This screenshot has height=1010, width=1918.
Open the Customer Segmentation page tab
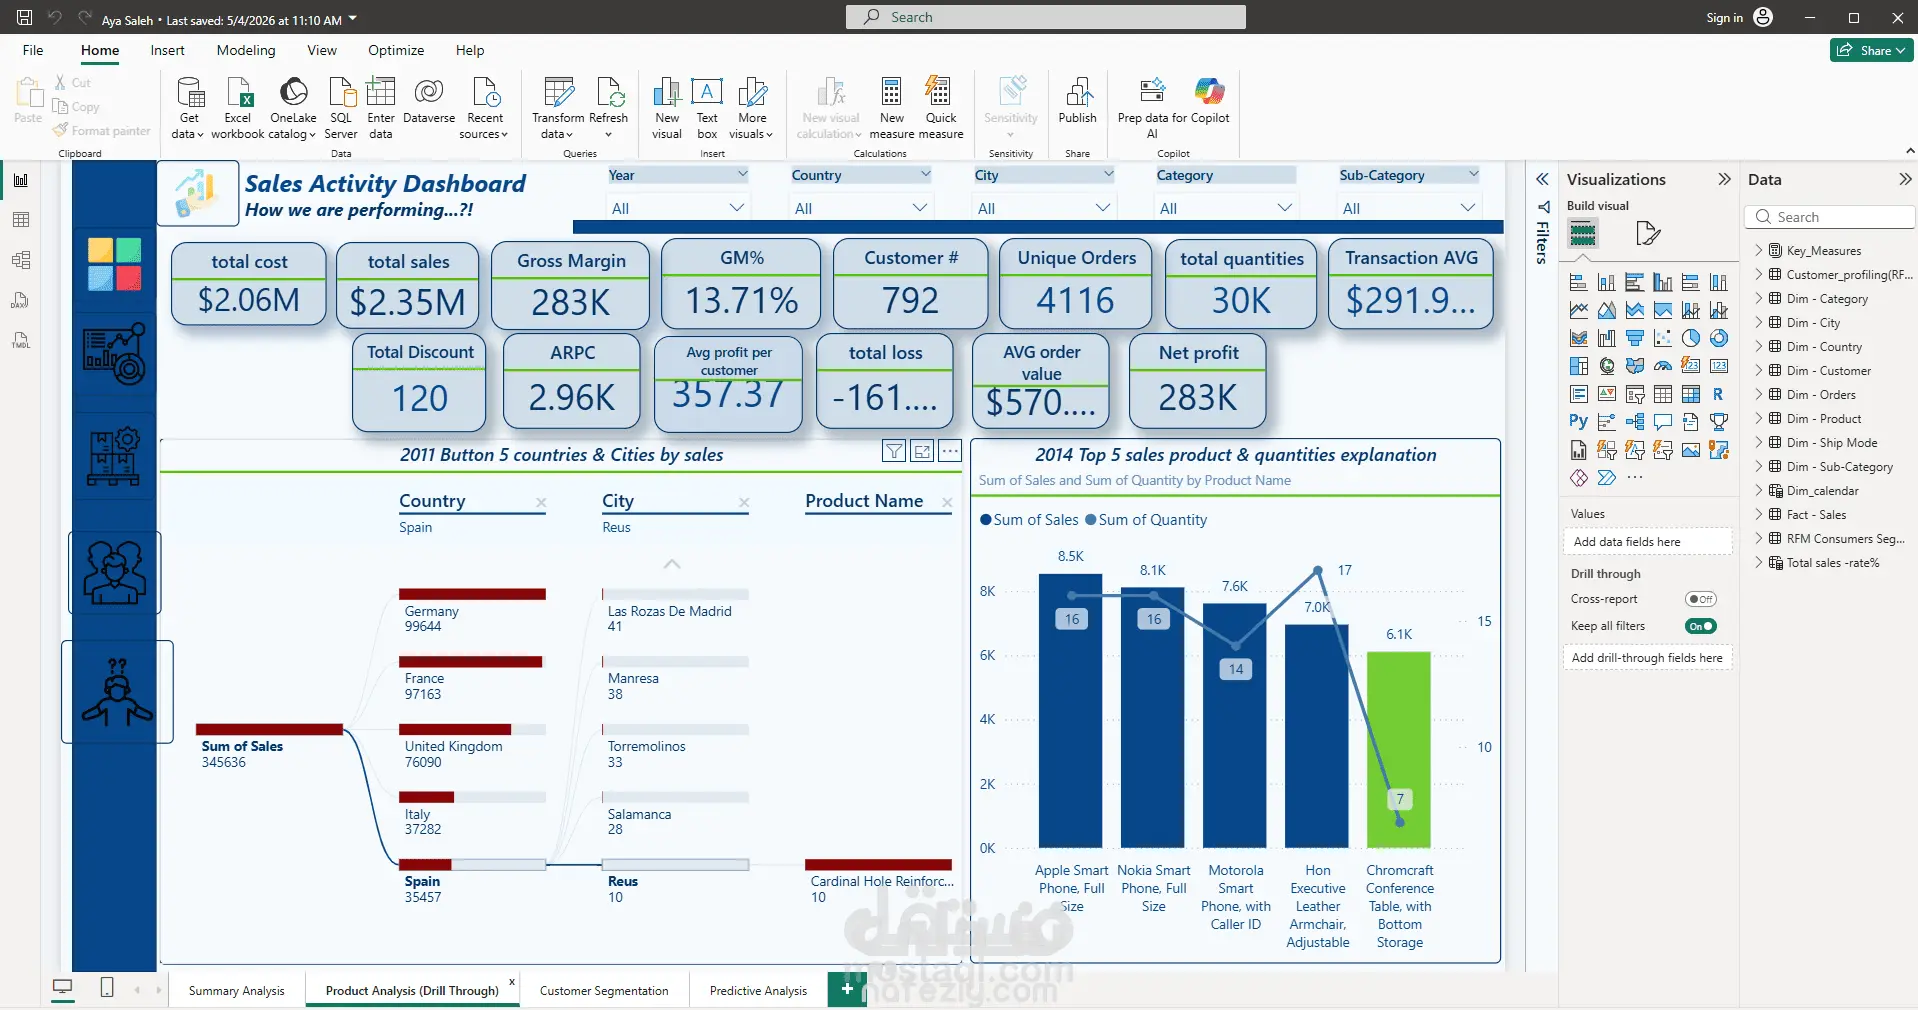[x=604, y=991]
